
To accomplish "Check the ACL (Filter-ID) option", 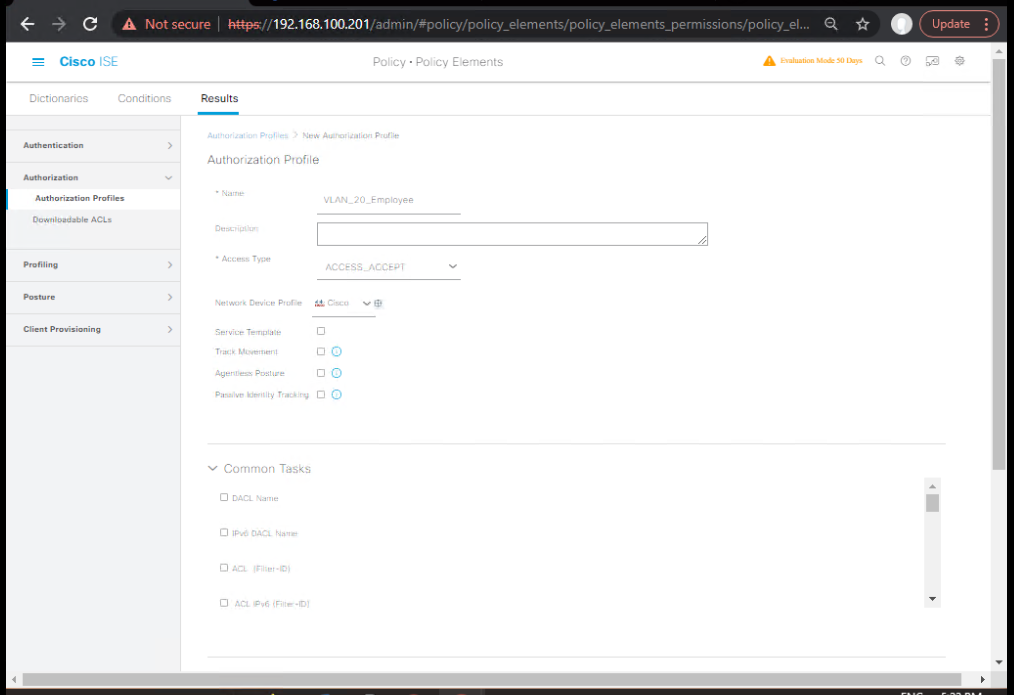I will point(224,568).
